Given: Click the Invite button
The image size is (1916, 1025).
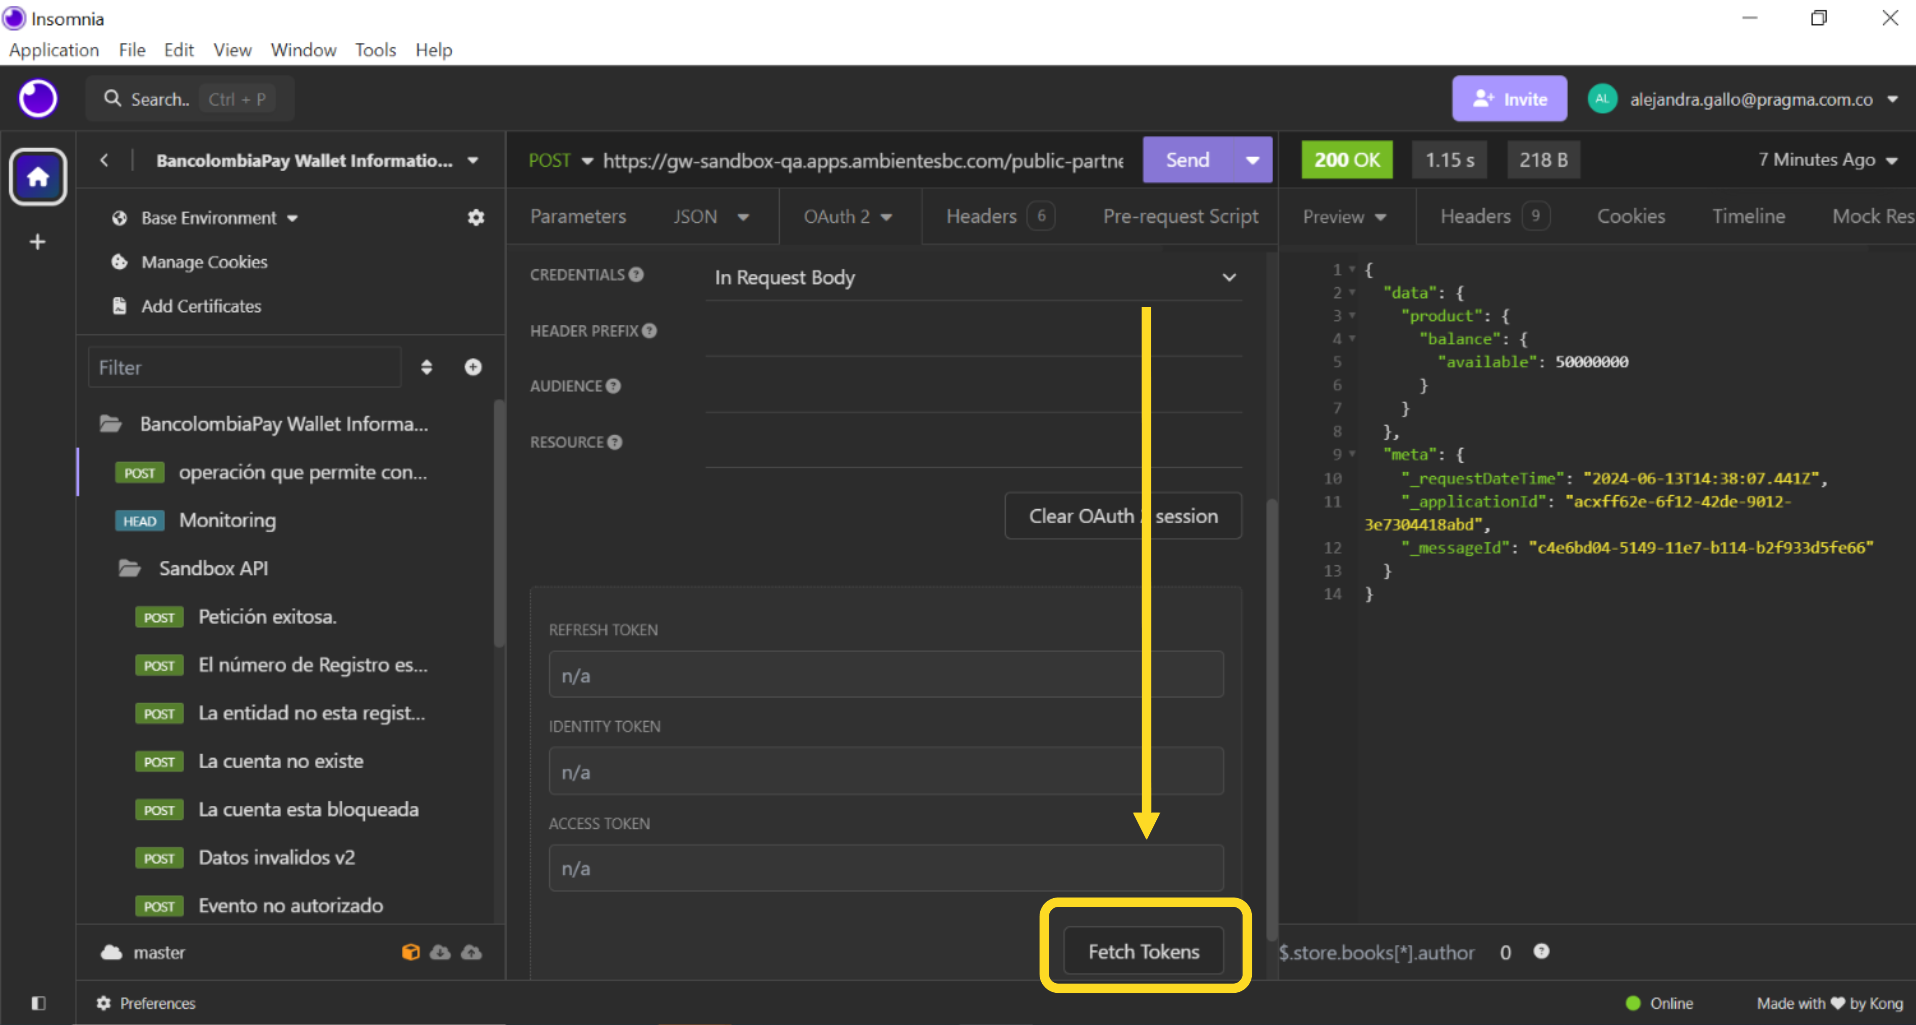Looking at the screenshot, I should click(1509, 99).
